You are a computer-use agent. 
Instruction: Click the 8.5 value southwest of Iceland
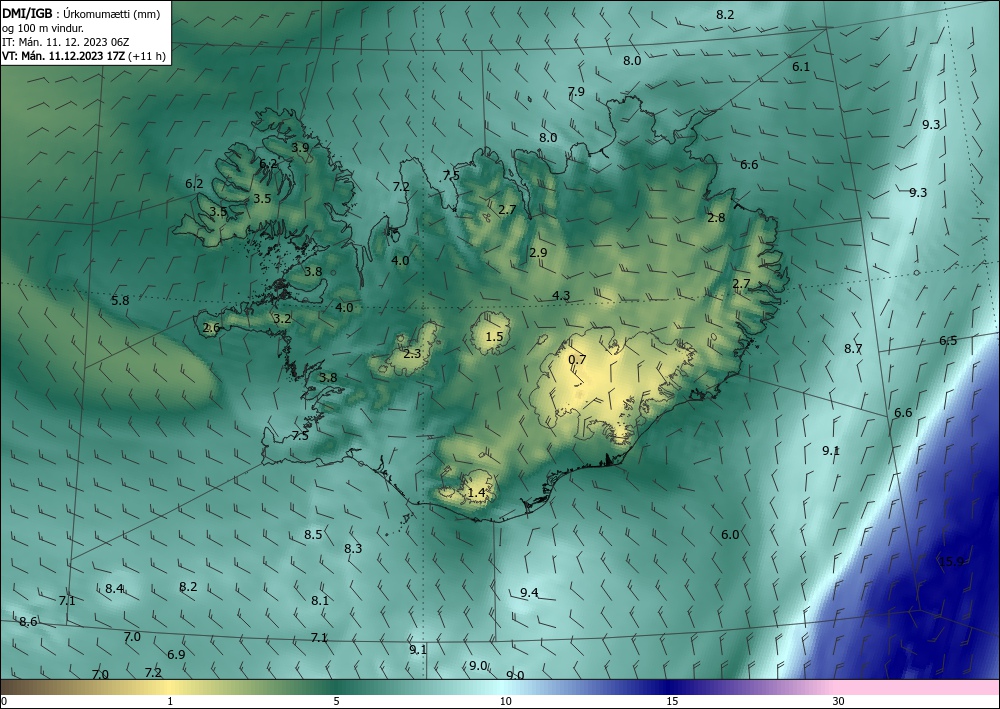pyautogui.click(x=312, y=534)
